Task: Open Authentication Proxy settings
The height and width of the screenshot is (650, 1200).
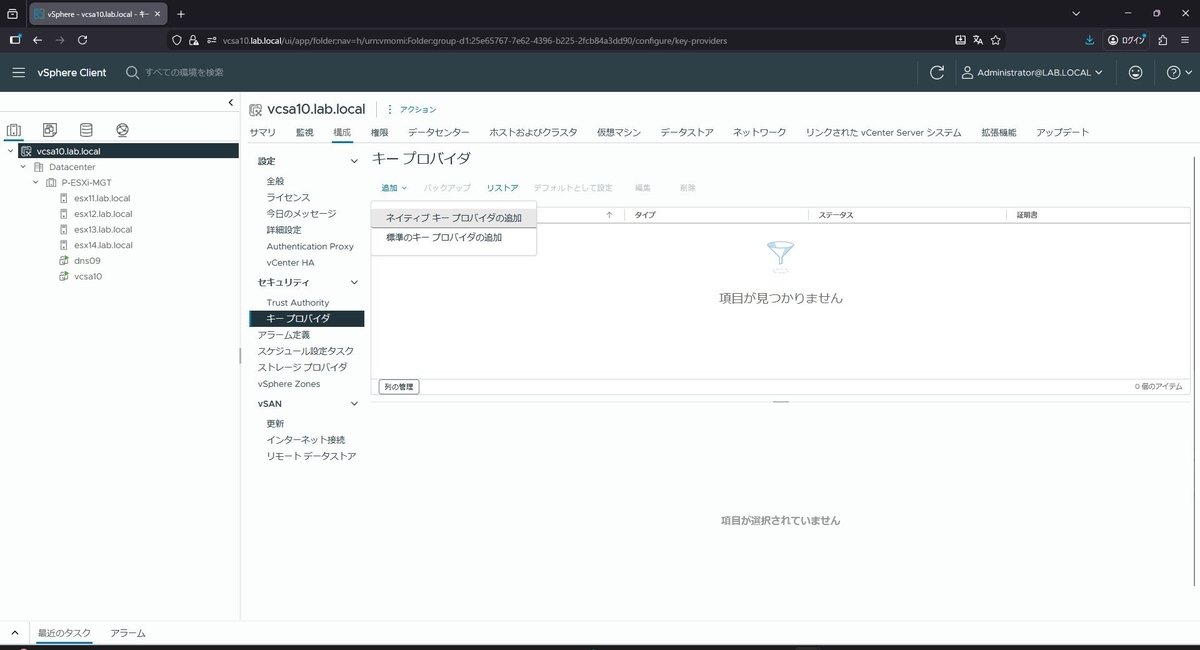Action: [310, 246]
